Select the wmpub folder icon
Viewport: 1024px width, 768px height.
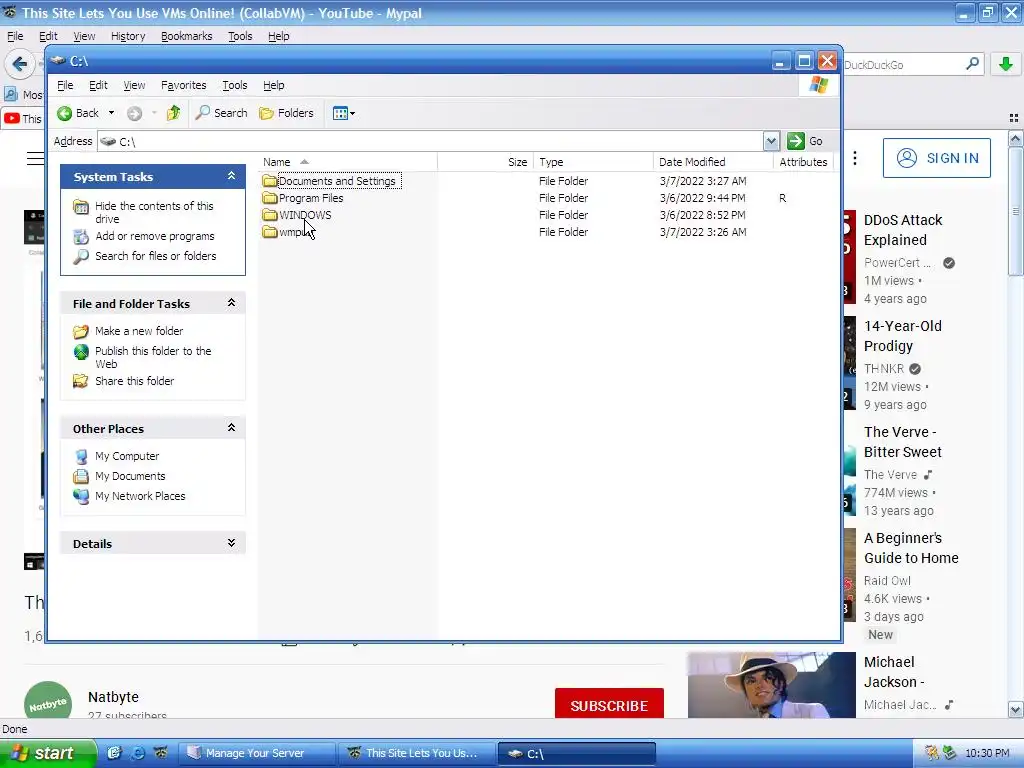[x=270, y=232]
